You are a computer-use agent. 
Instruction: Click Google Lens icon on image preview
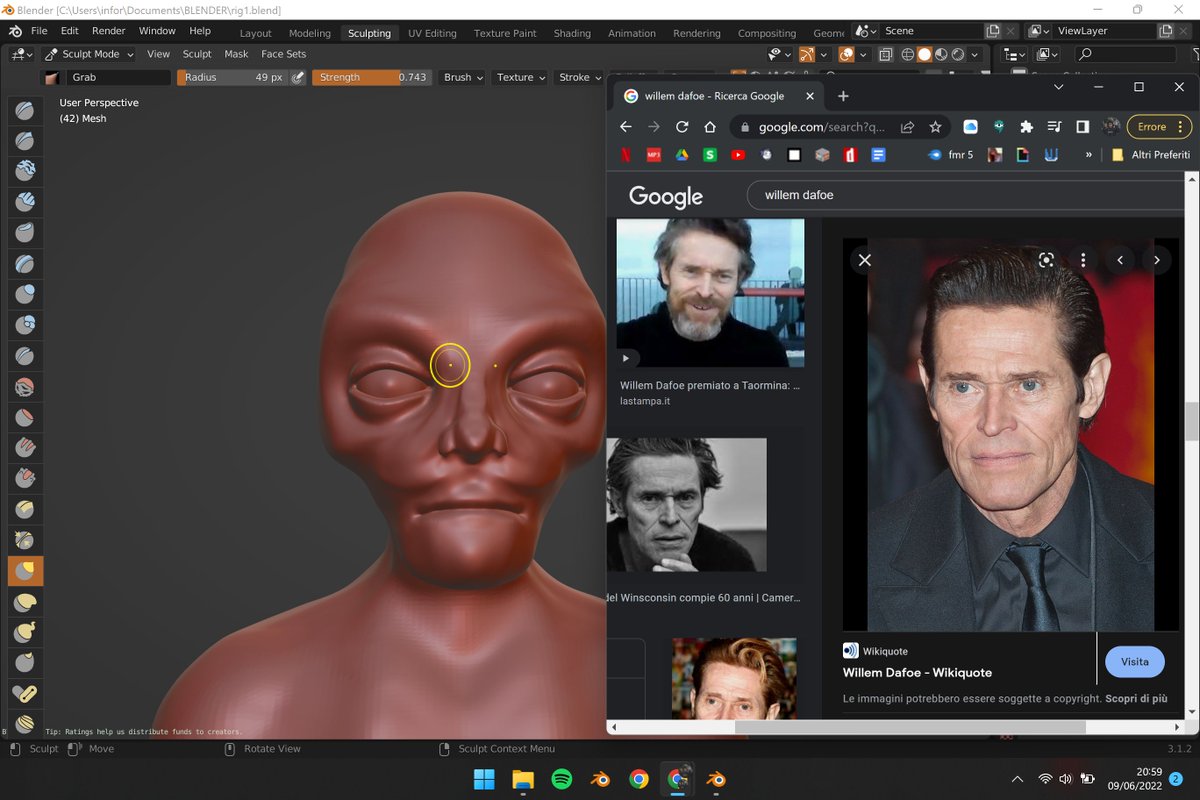point(1046,260)
